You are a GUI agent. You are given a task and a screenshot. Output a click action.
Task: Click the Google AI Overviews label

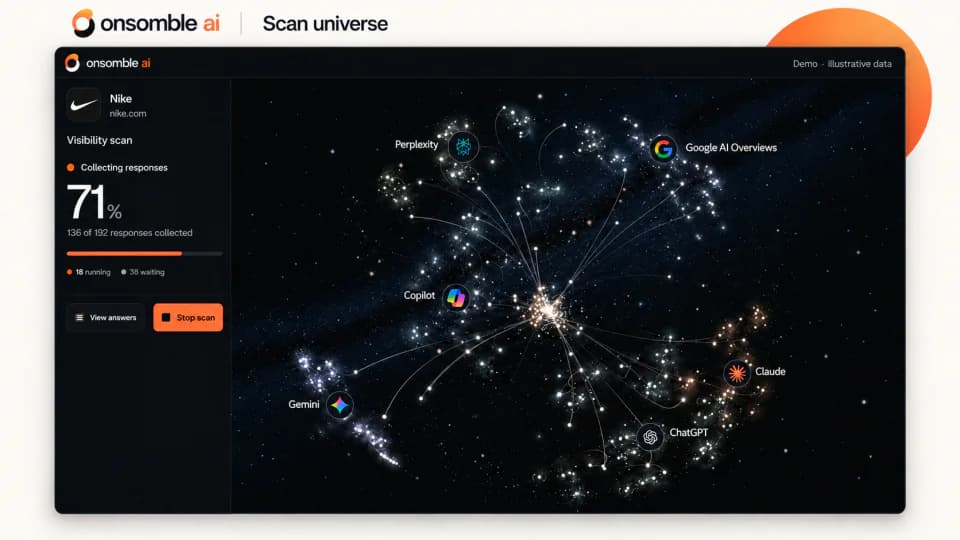[x=731, y=148]
